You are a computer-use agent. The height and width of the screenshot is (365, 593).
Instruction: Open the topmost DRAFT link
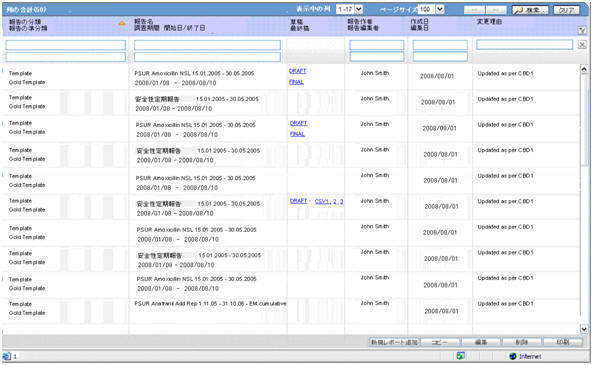[297, 71]
